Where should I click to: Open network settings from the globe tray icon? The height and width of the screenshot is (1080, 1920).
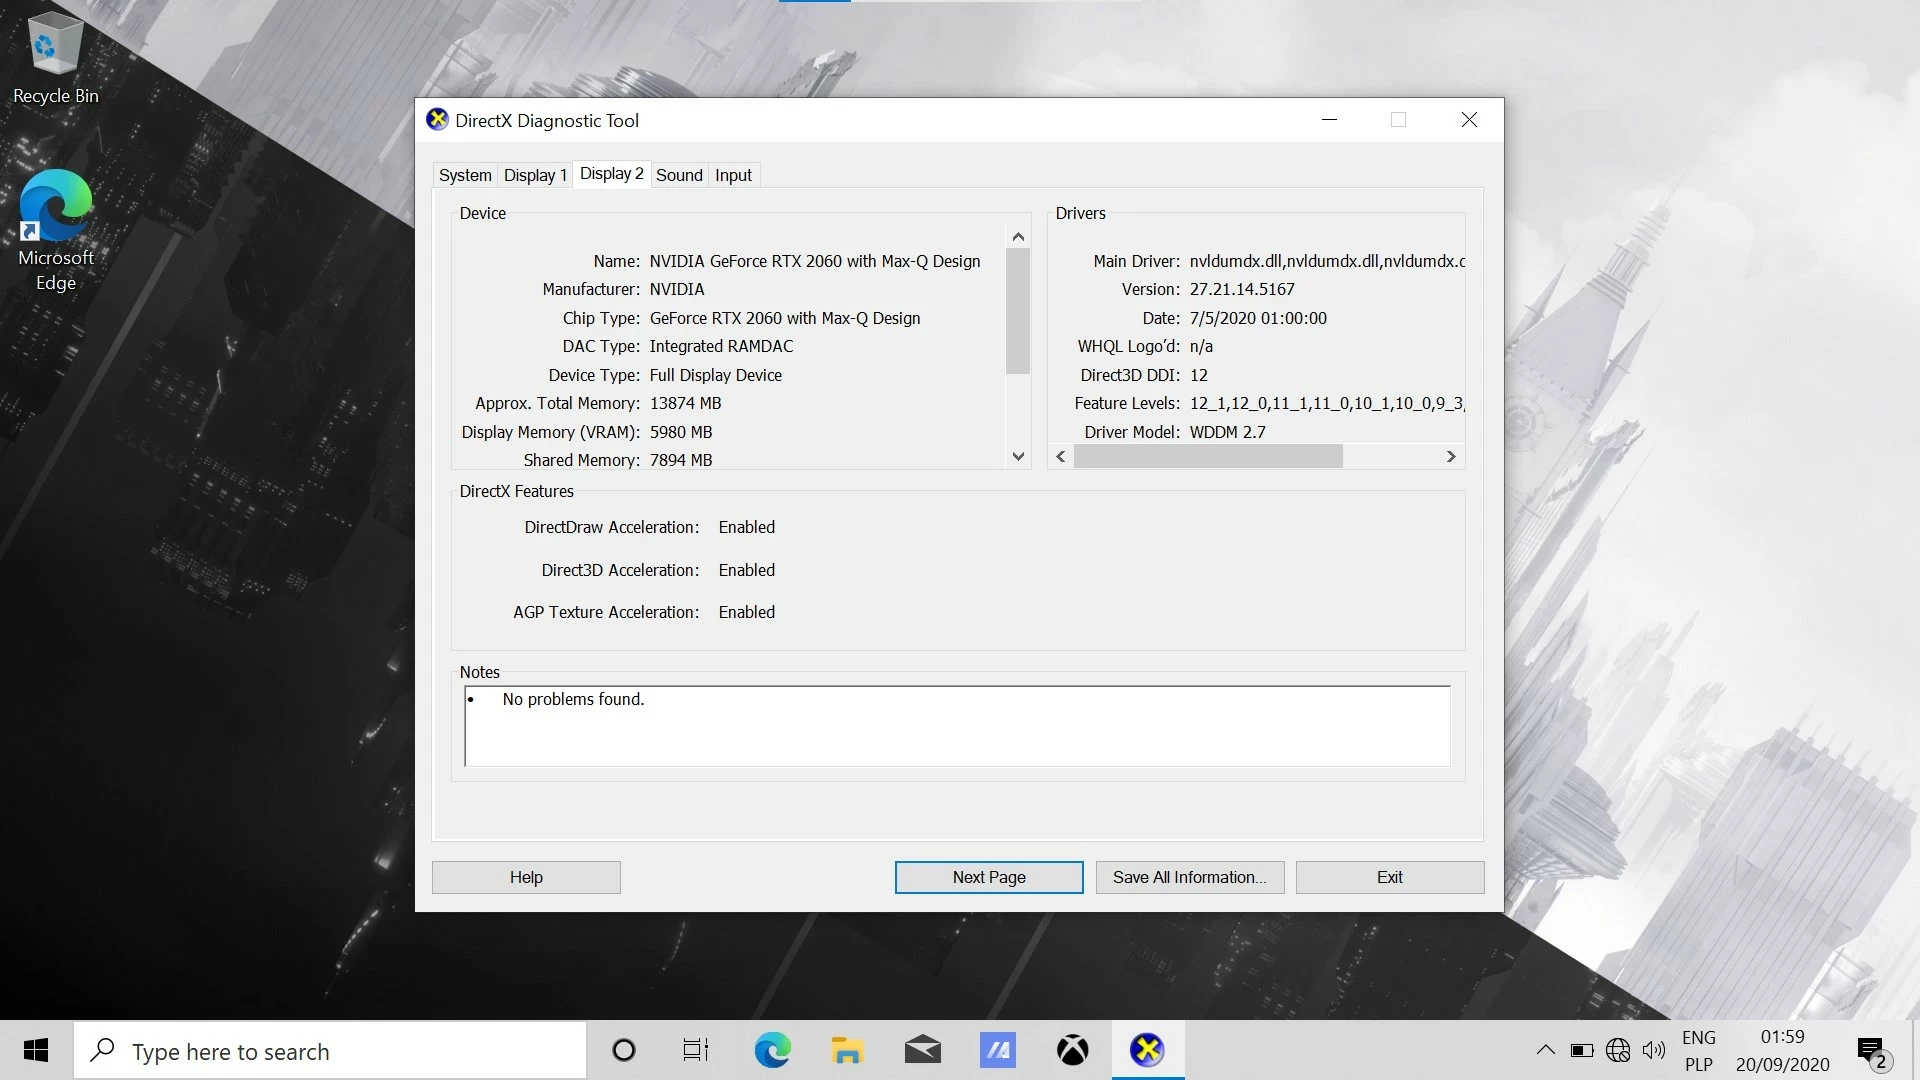tap(1618, 1050)
